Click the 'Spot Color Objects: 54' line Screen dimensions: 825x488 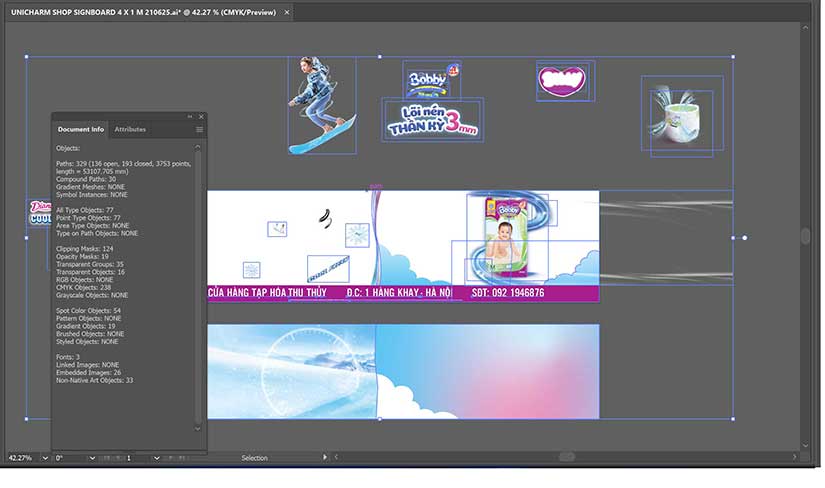coord(88,311)
